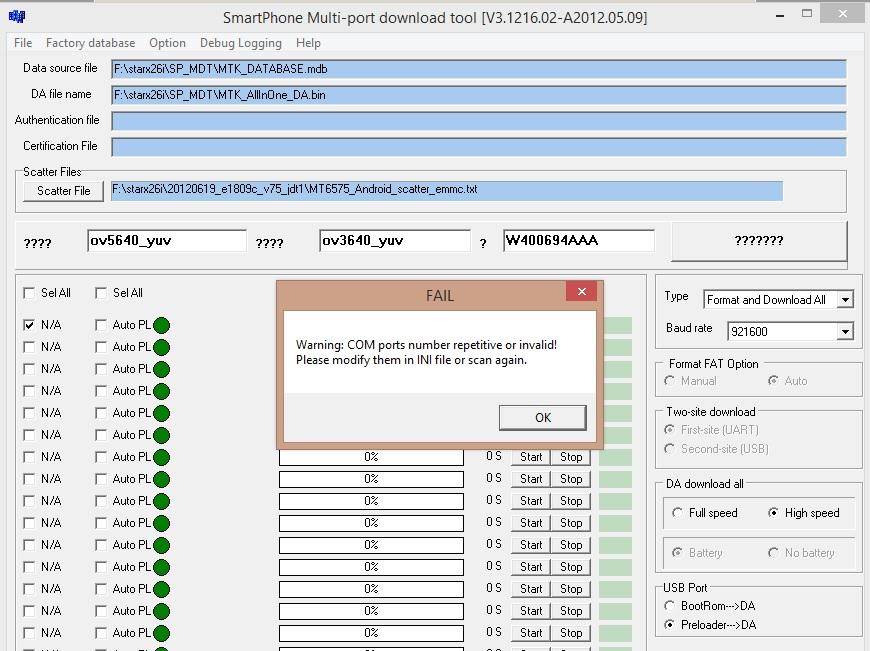Select Second-site (USB) radio button
This screenshot has height=651, width=870.
(670, 449)
